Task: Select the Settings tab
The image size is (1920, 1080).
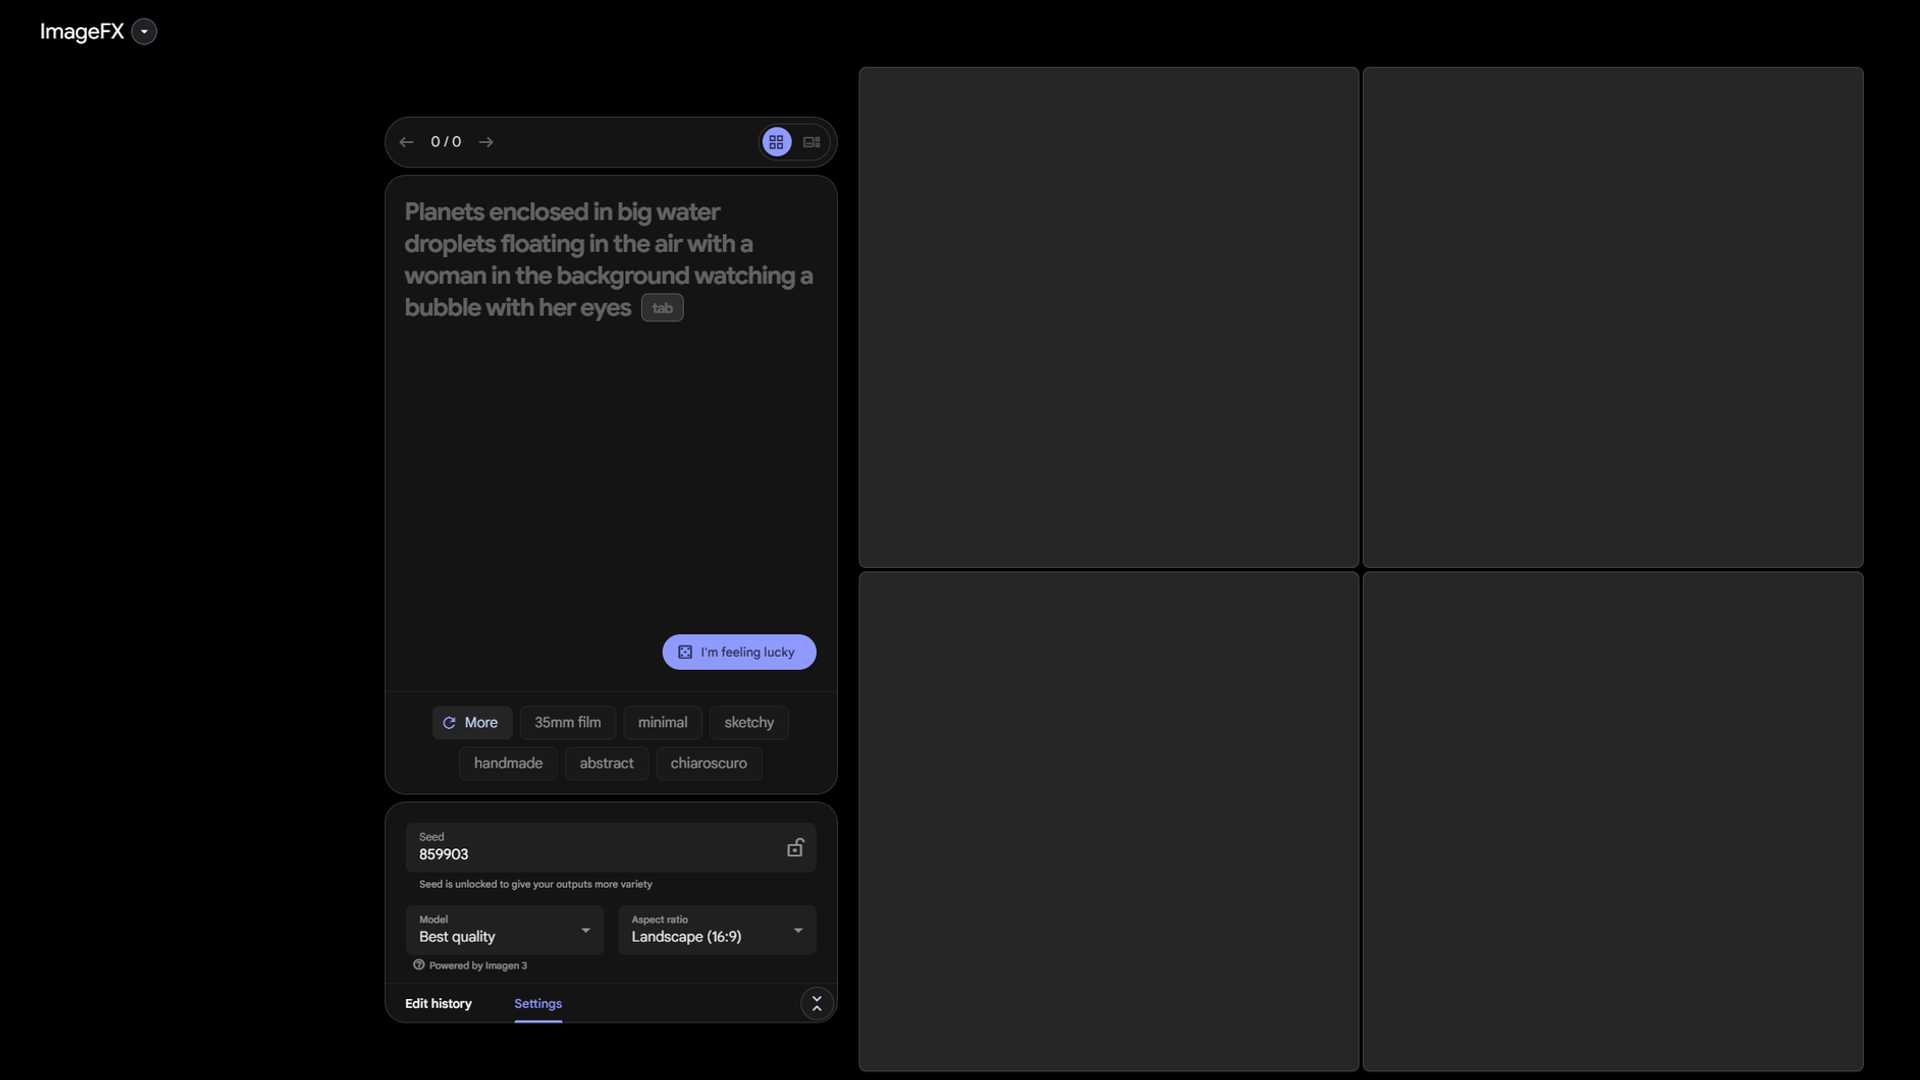Action: coord(538,1003)
